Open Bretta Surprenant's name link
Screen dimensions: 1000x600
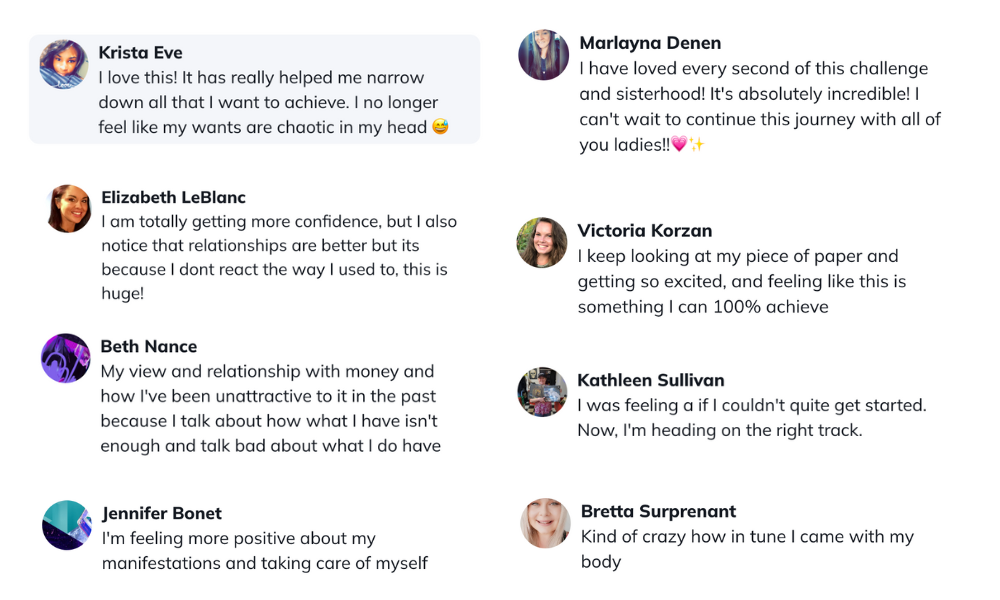coord(658,512)
